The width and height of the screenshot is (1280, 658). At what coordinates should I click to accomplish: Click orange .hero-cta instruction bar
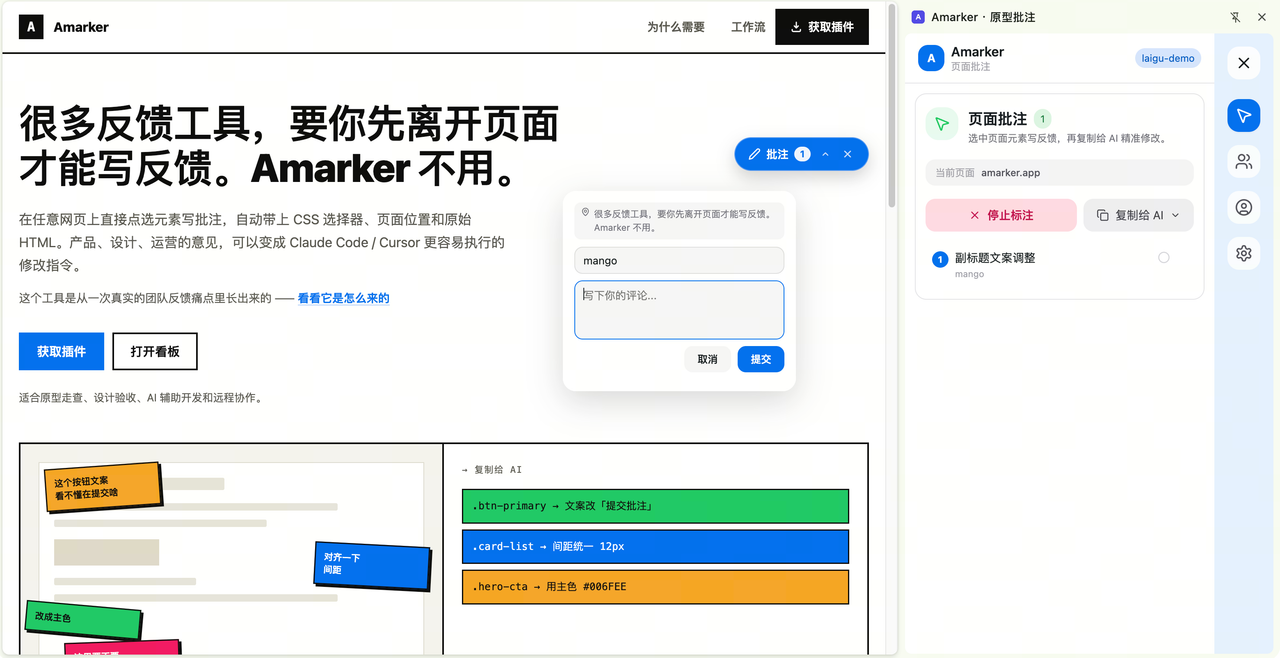[x=655, y=587]
